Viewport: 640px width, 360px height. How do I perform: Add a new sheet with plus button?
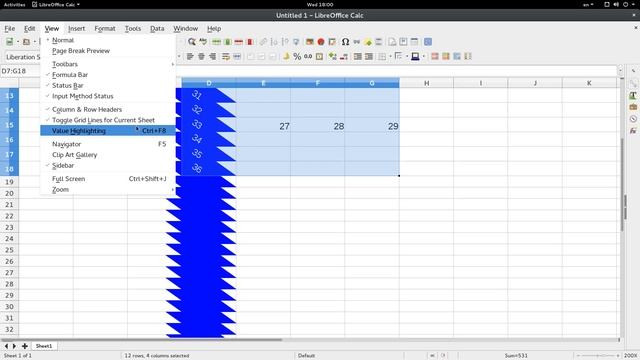[25, 346]
